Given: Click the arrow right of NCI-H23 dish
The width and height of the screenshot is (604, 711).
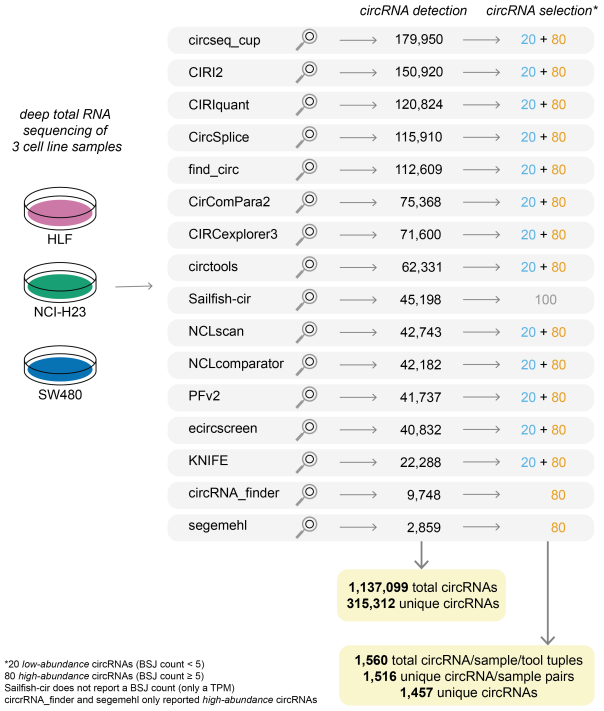Looking at the screenshot, I should pos(133,287).
